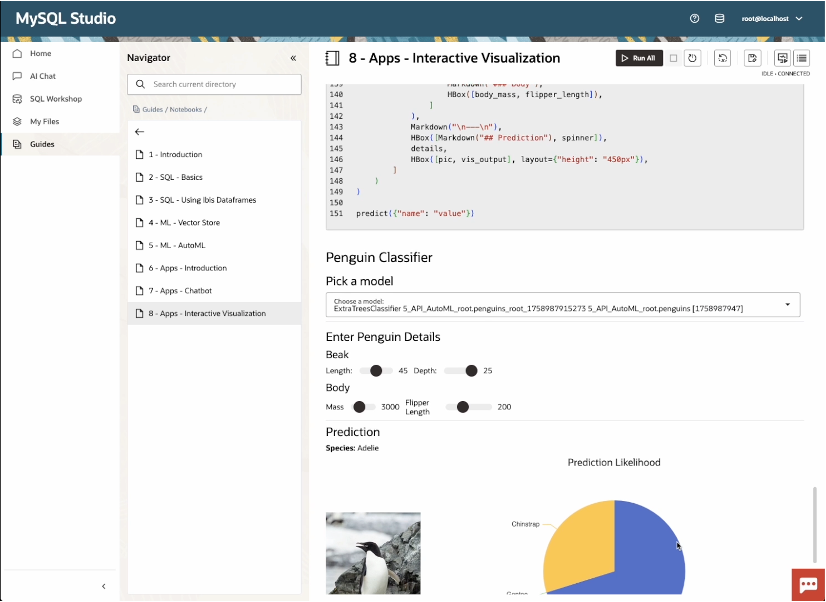Click the penguin photo thumbnail
The height and width of the screenshot is (602, 826).
tap(373, 553)
